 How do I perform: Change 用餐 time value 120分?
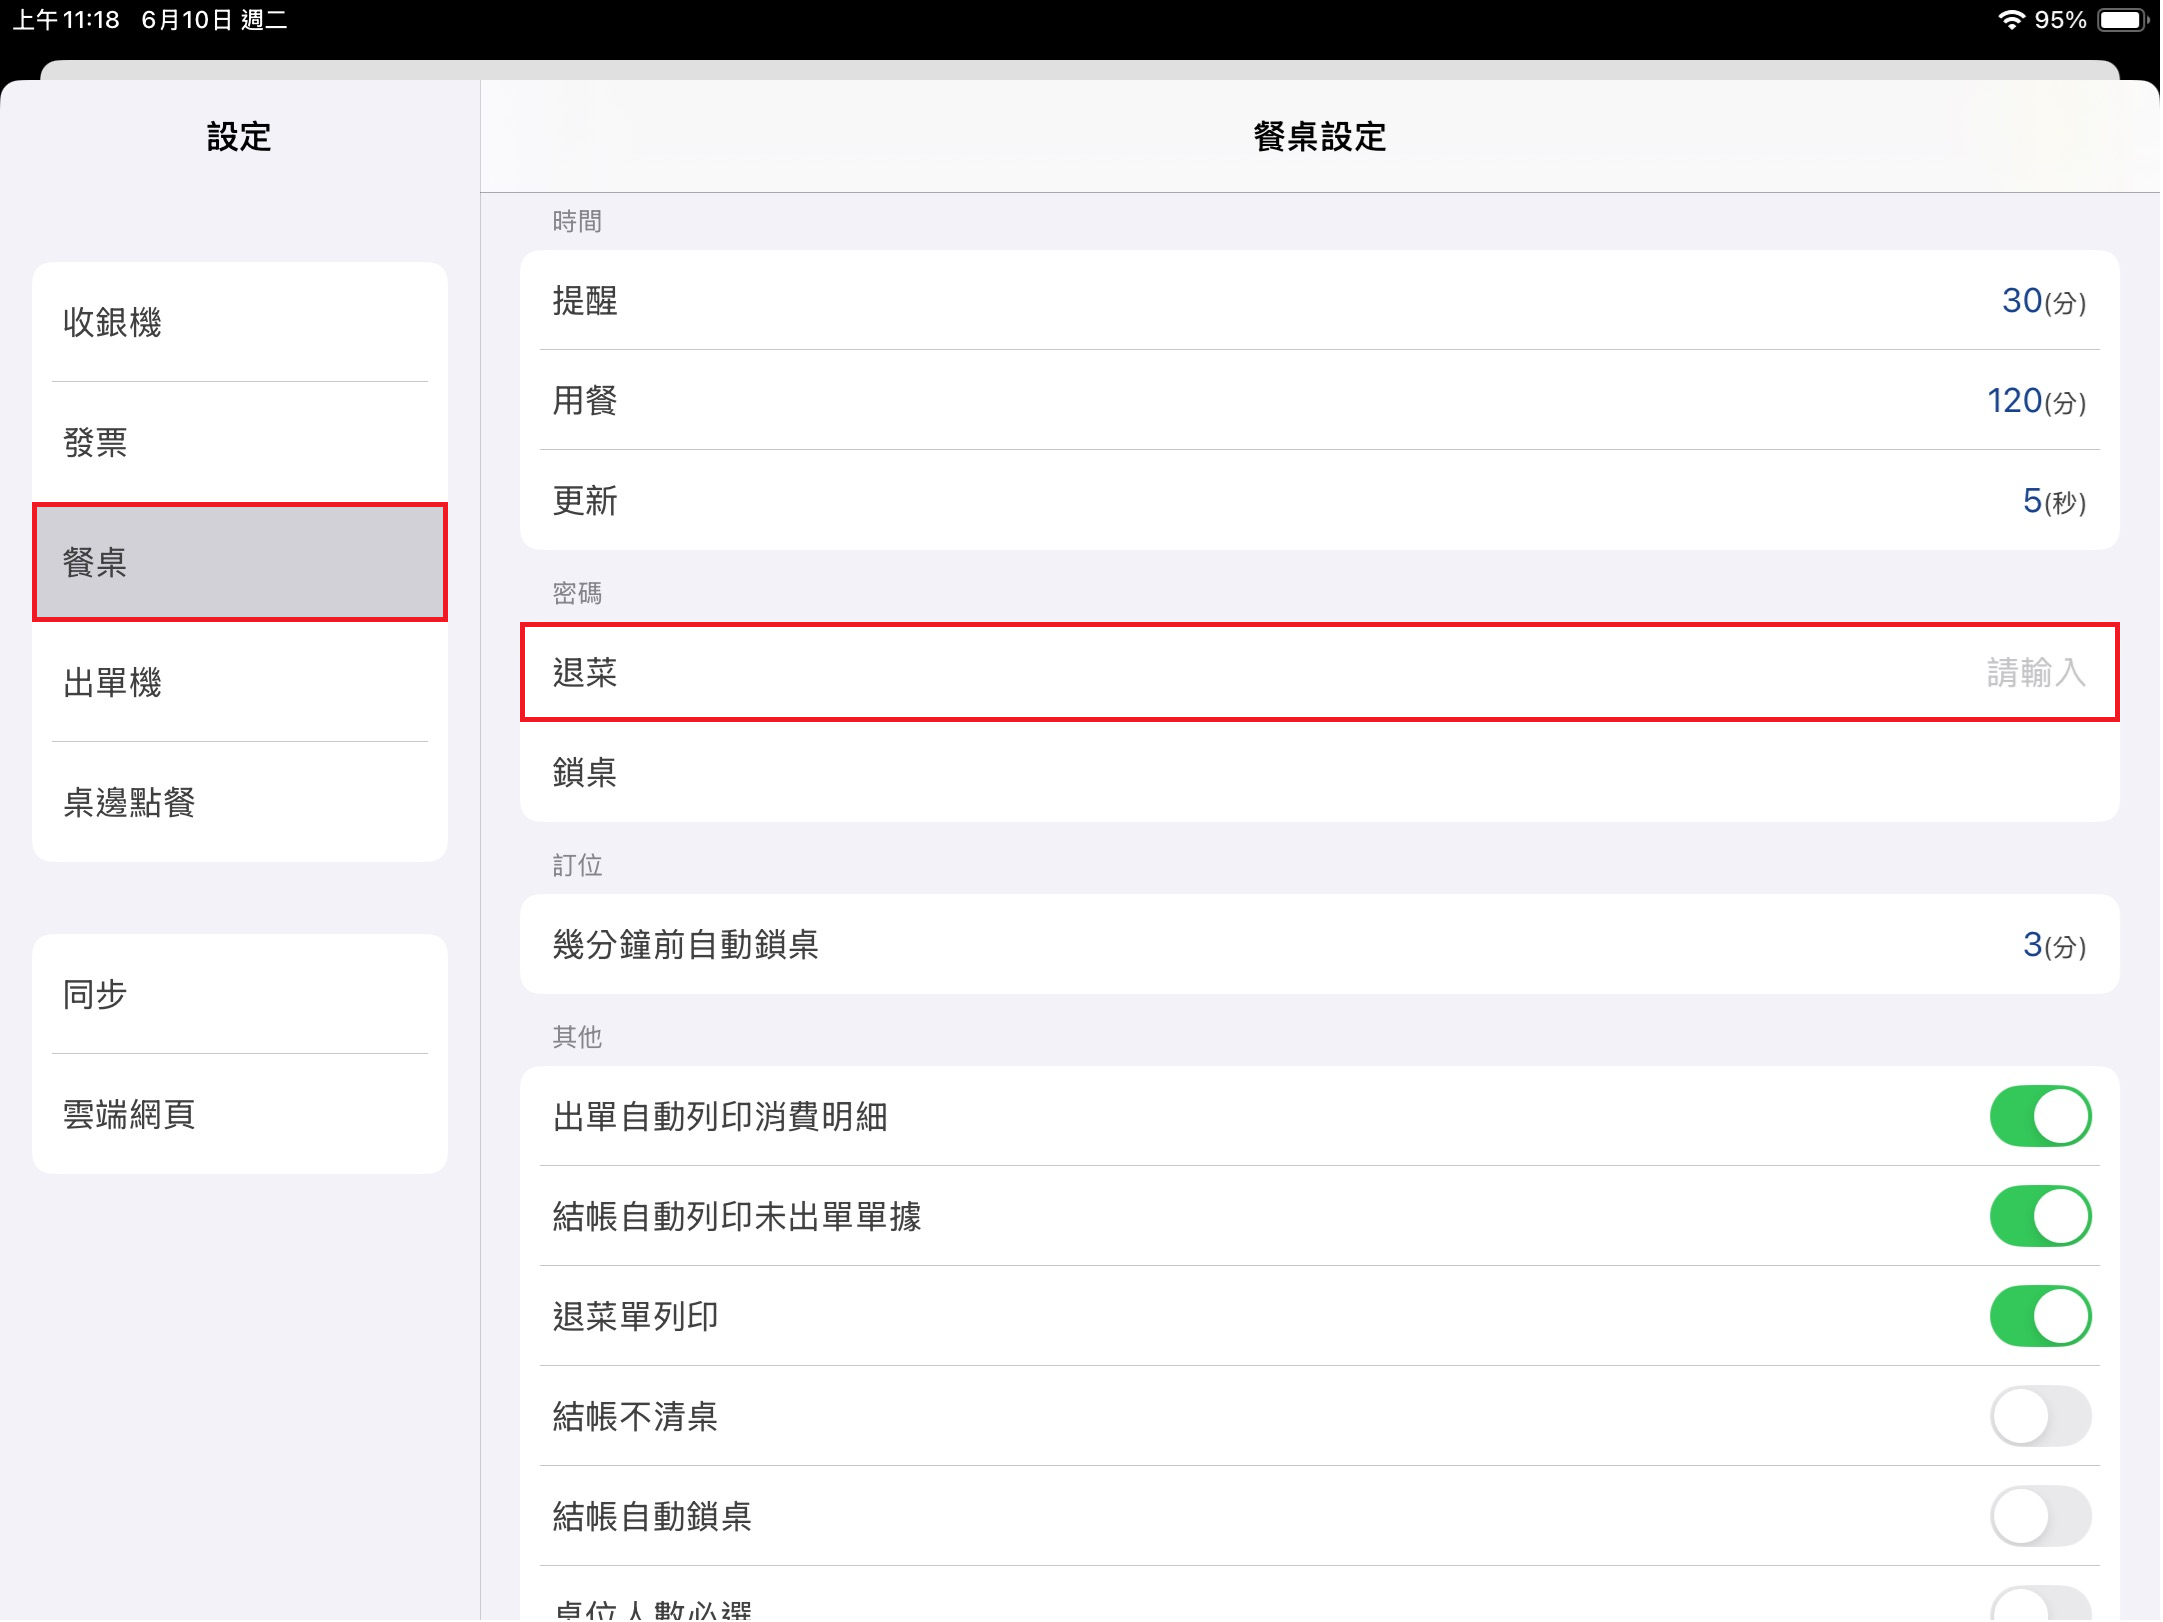point(2035,401)
